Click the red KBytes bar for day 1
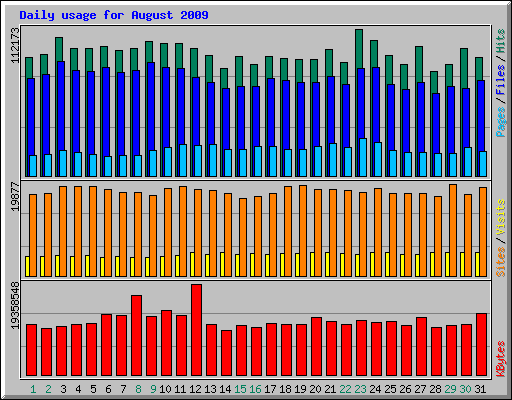Viewport: 512px width, 400px height. [31, 350]
